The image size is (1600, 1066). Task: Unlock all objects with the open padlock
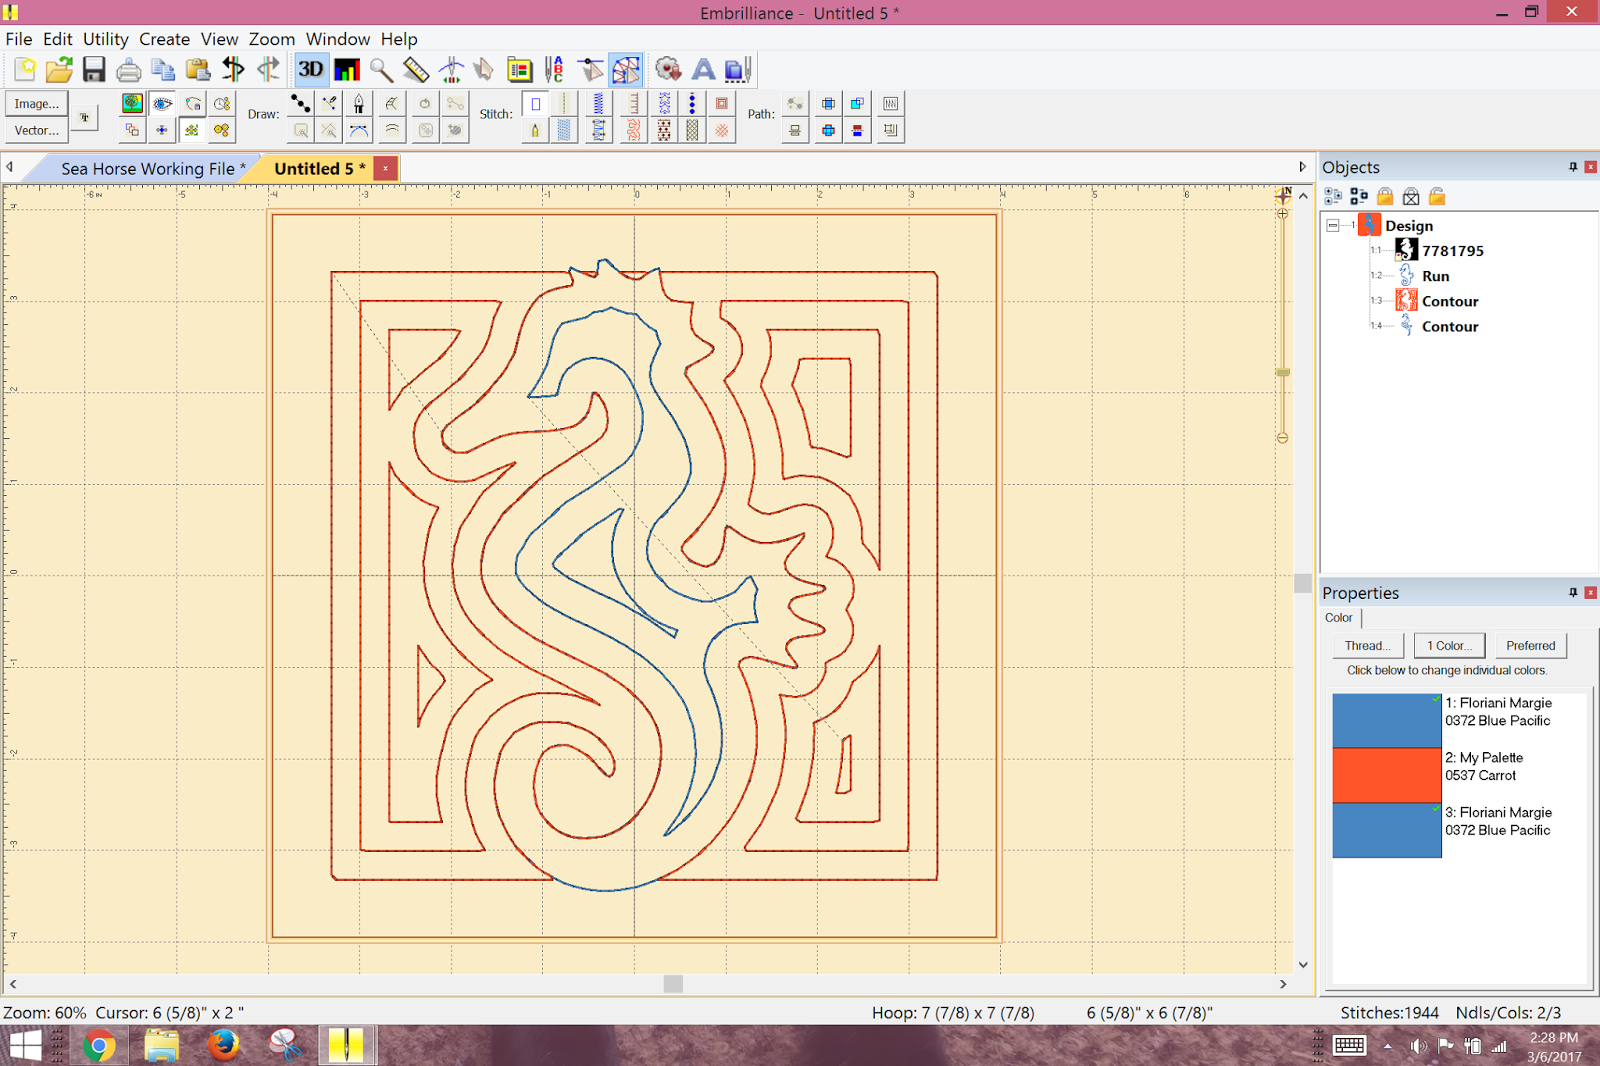tap(1437, 196)
